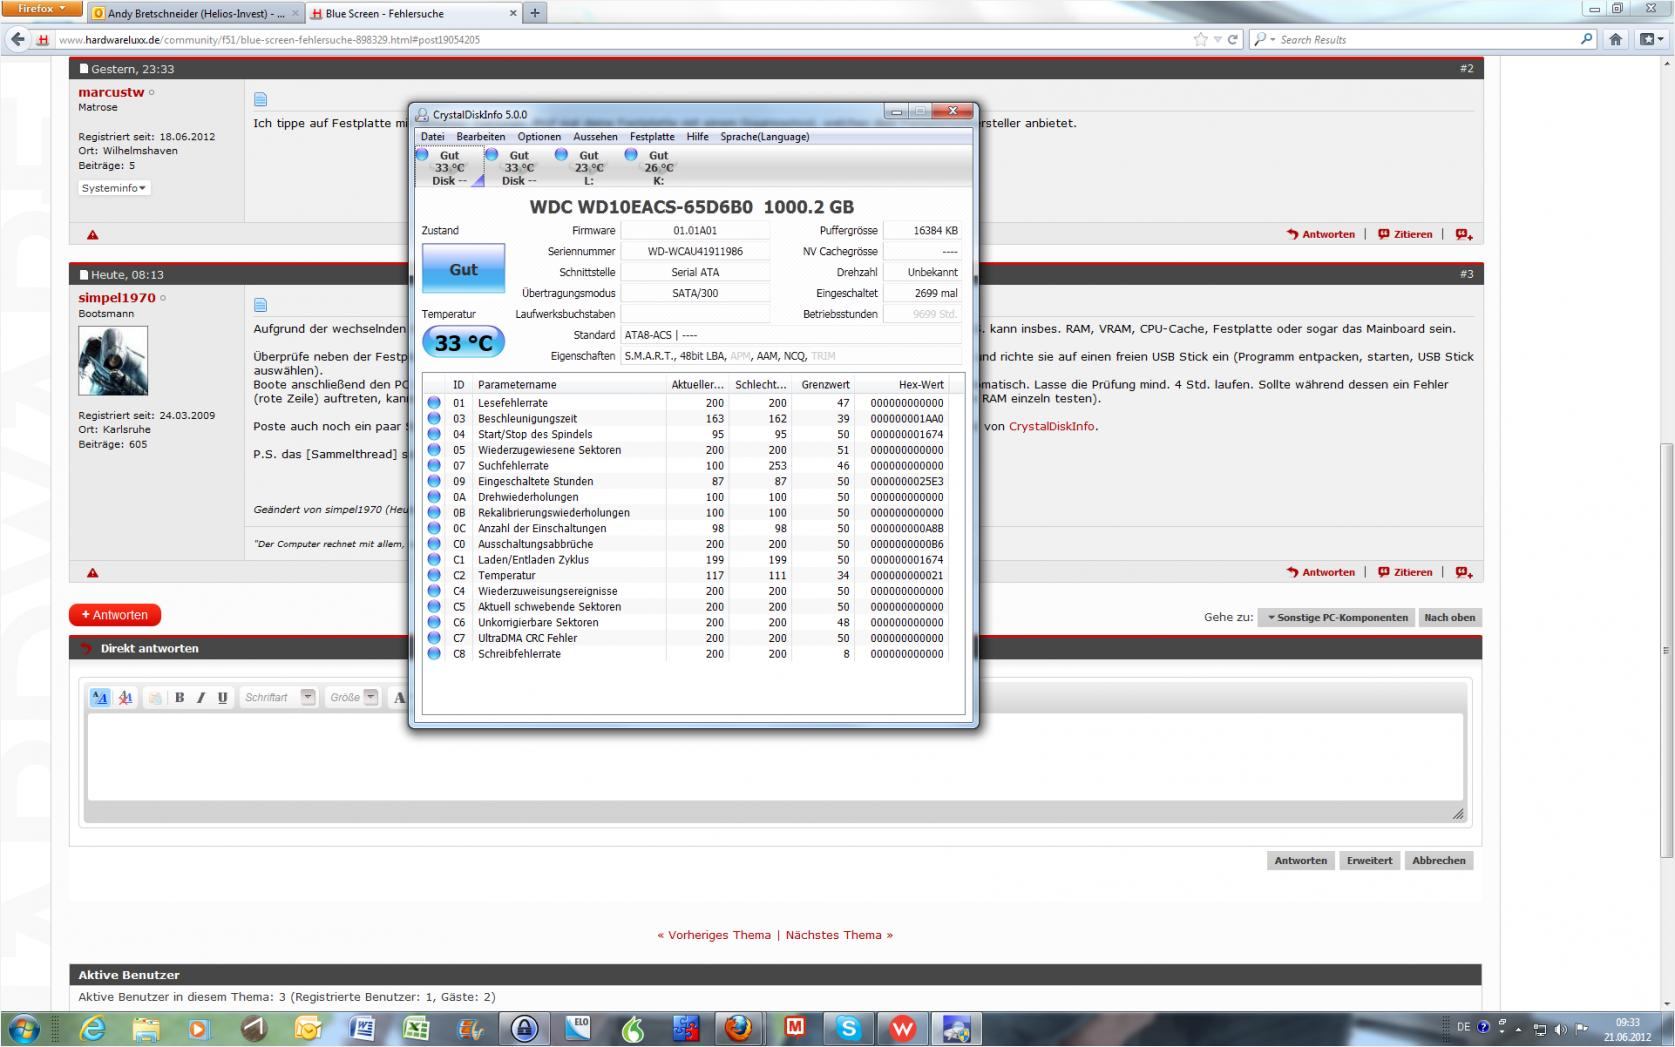Submit reply with bottom Antworten button
Screen dimensions: 1675x1047
point(1300,860)
